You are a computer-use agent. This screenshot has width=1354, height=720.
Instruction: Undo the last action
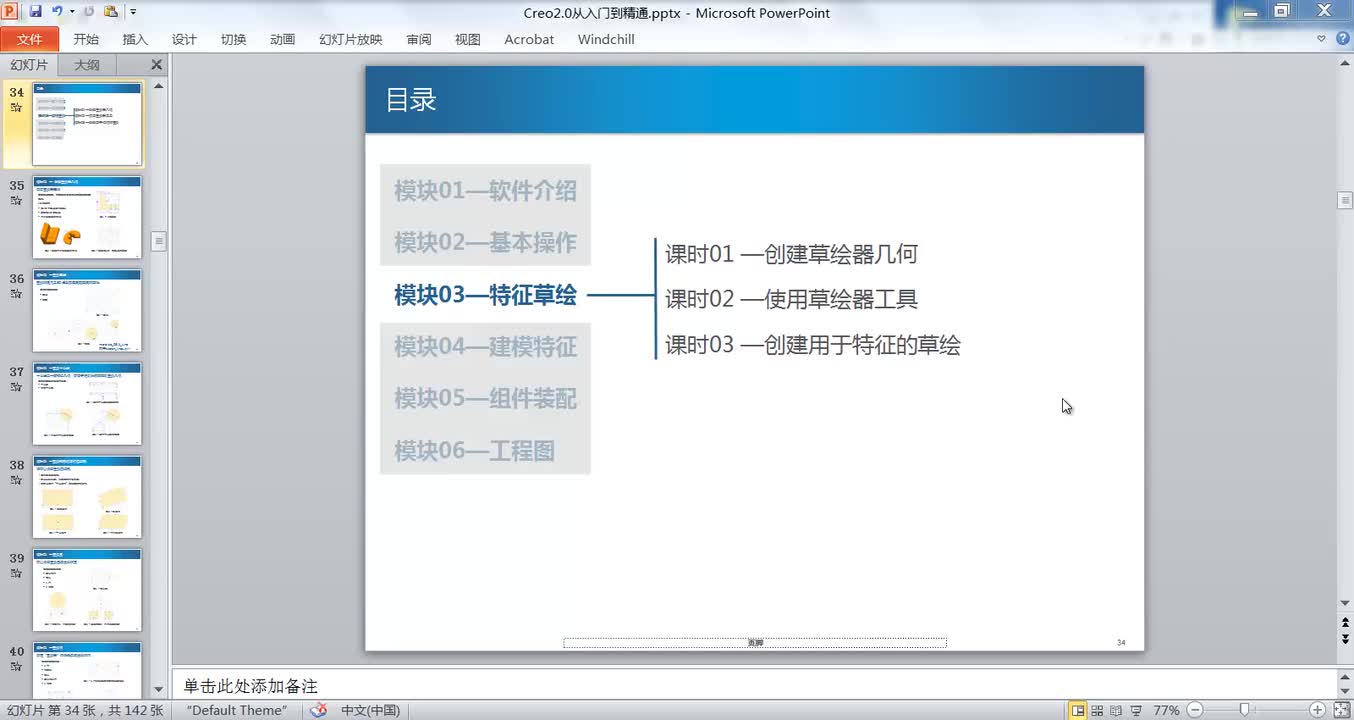[x=57, y=12]
